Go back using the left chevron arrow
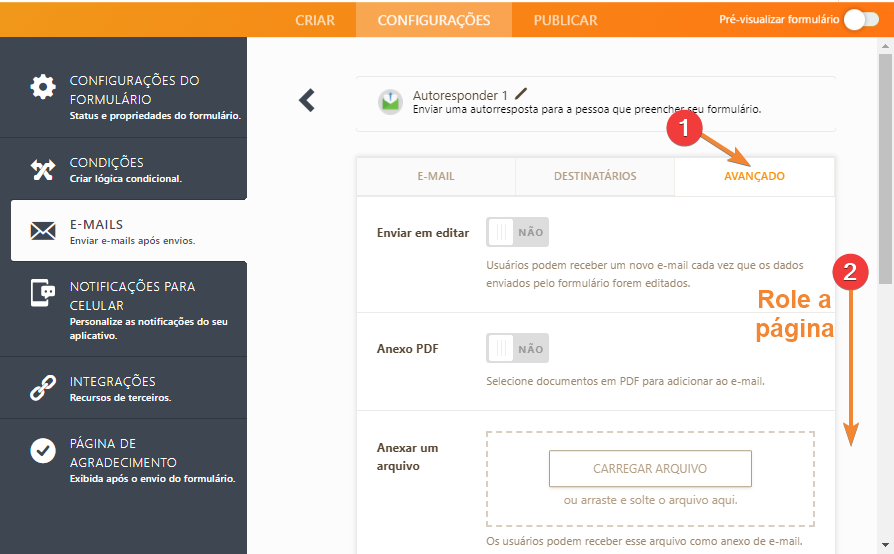The width and height of the screenshot is (894, 554). click(x=307, y=100)
